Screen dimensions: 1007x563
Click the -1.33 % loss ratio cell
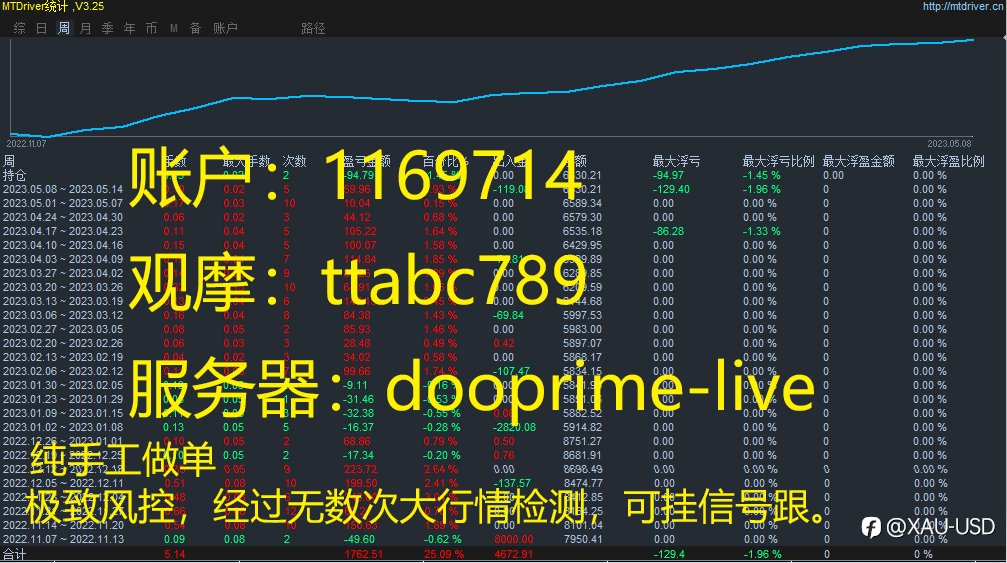[762, 232]
